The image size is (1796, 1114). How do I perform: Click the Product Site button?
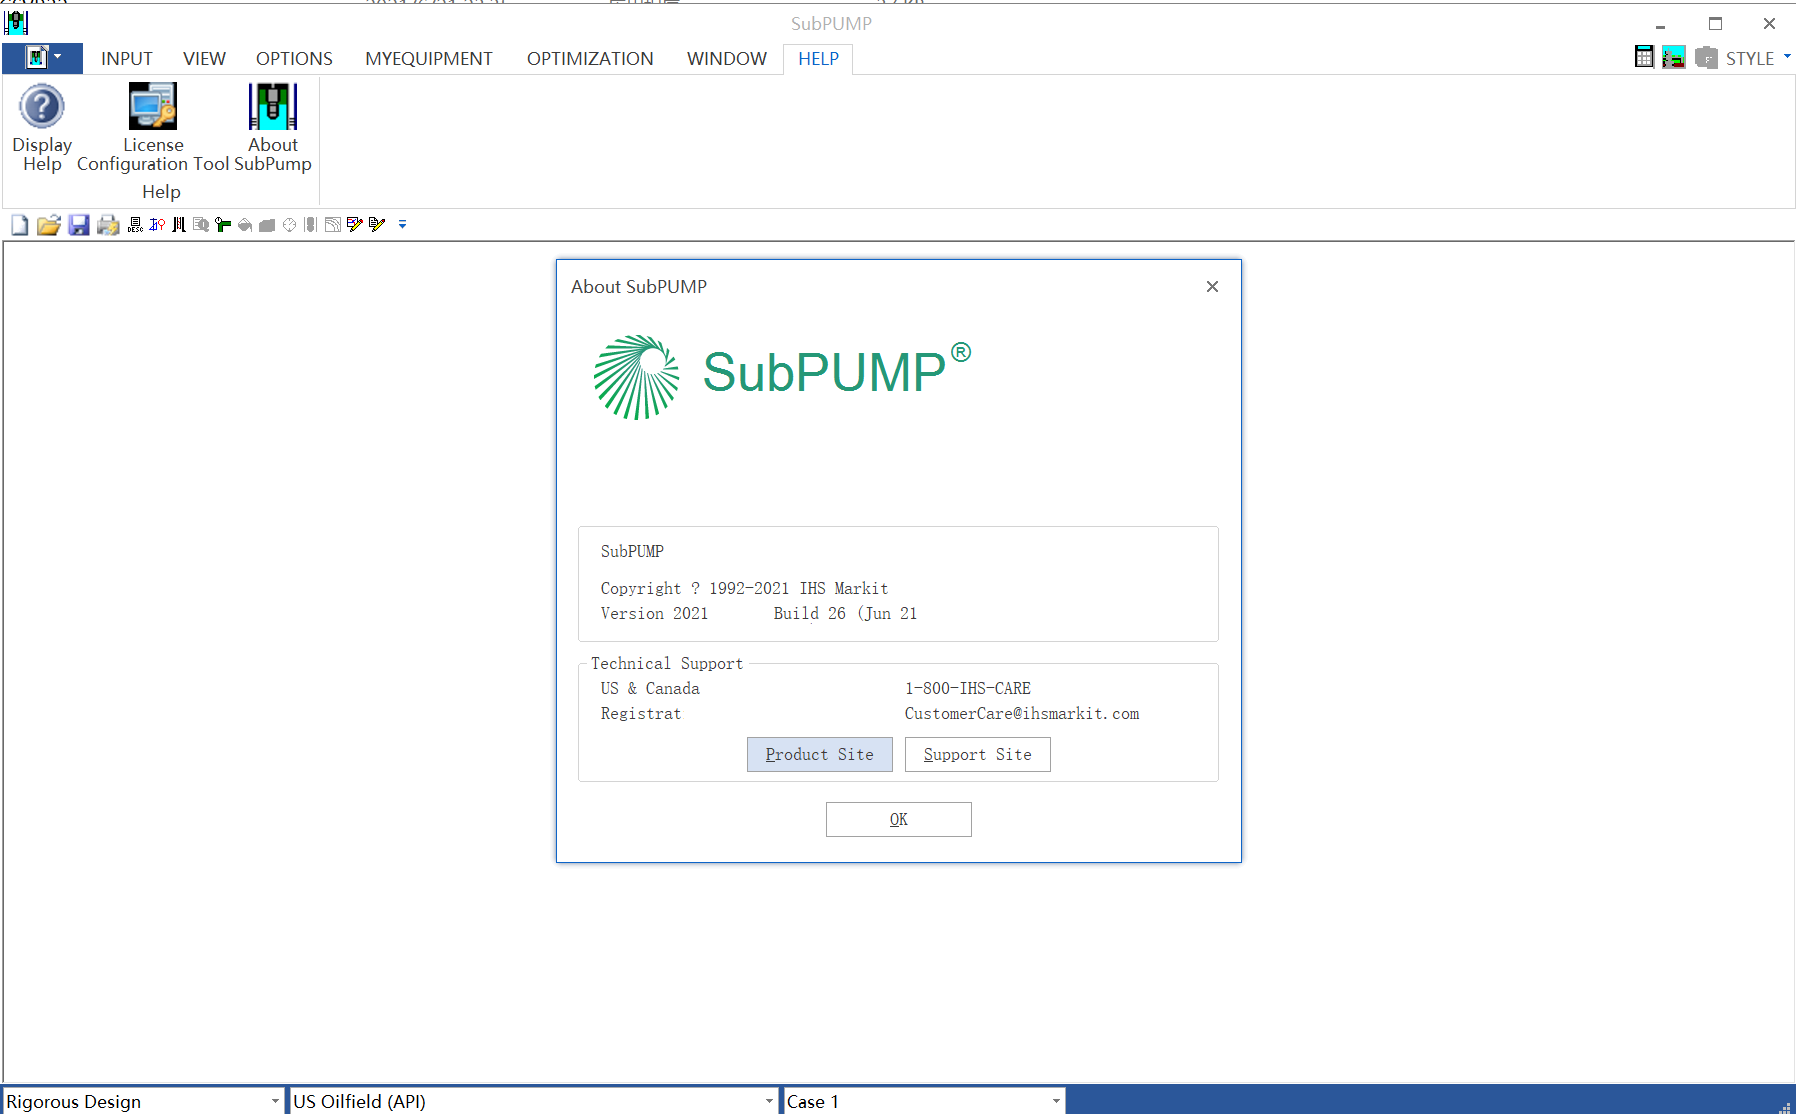coord(820,755)
